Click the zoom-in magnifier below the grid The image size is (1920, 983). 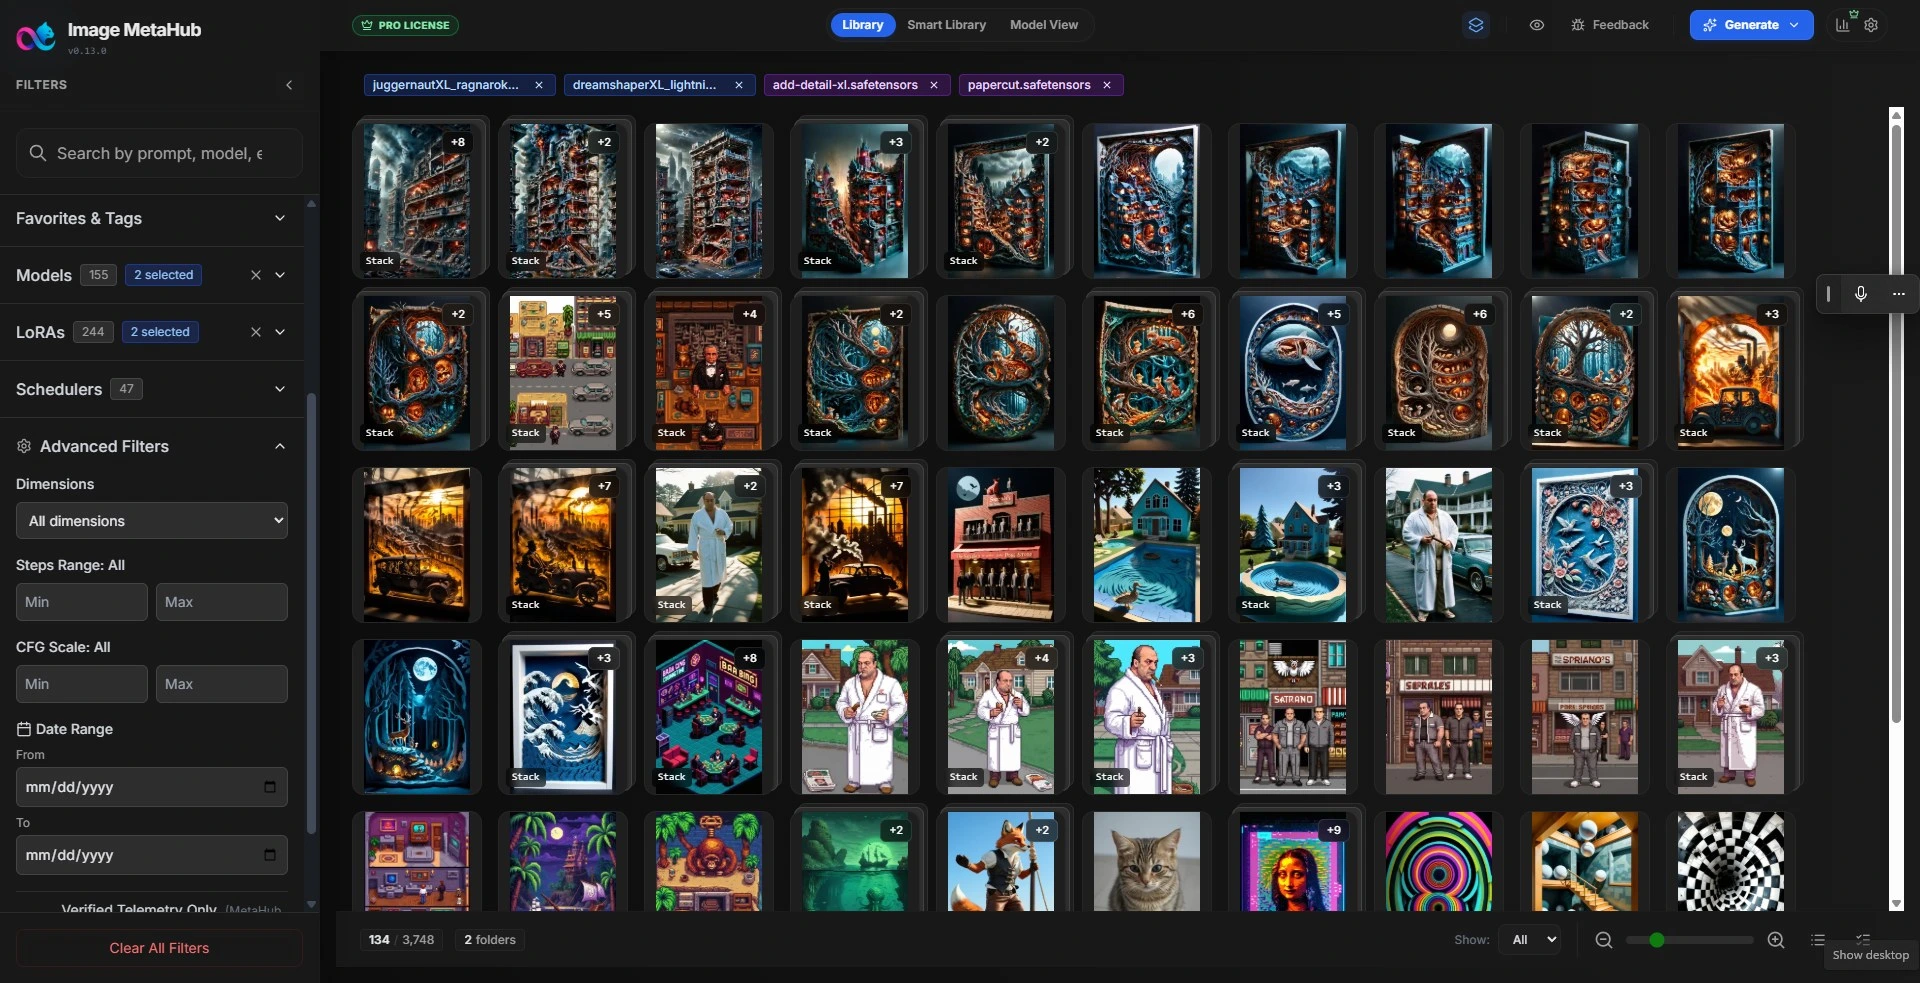click(1777, 940)
